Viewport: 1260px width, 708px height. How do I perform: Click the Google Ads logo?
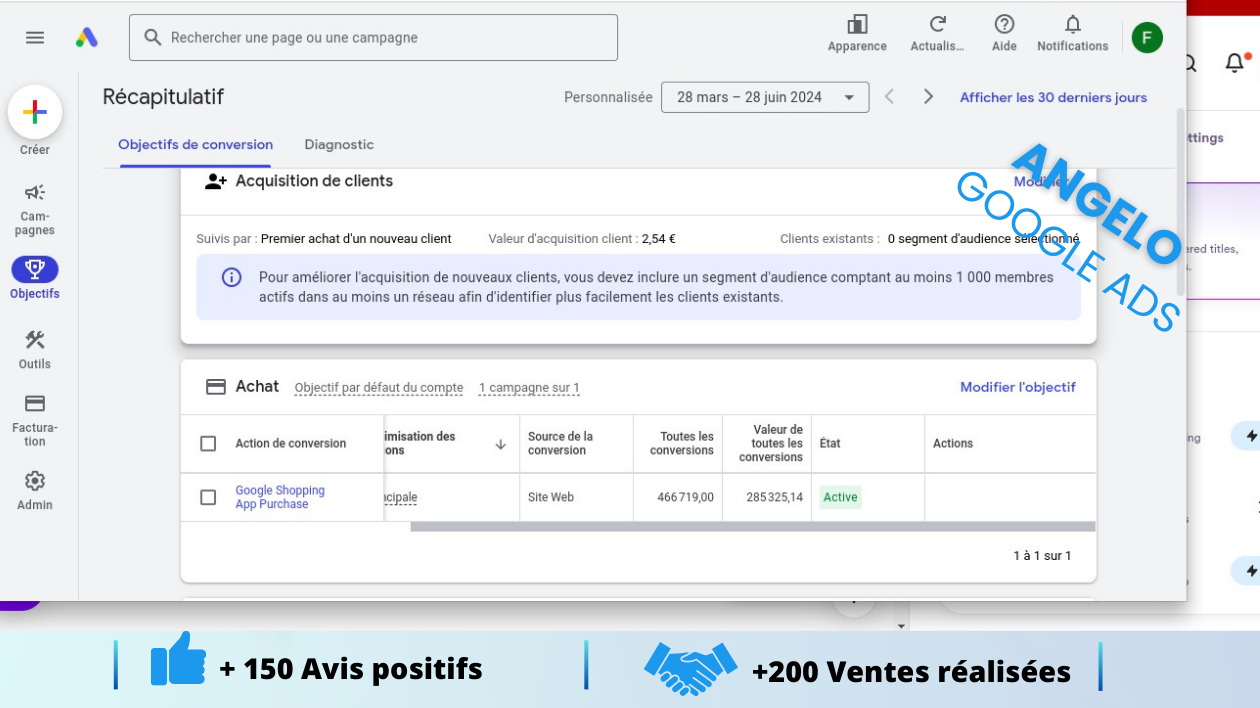(x=87, y=38)
